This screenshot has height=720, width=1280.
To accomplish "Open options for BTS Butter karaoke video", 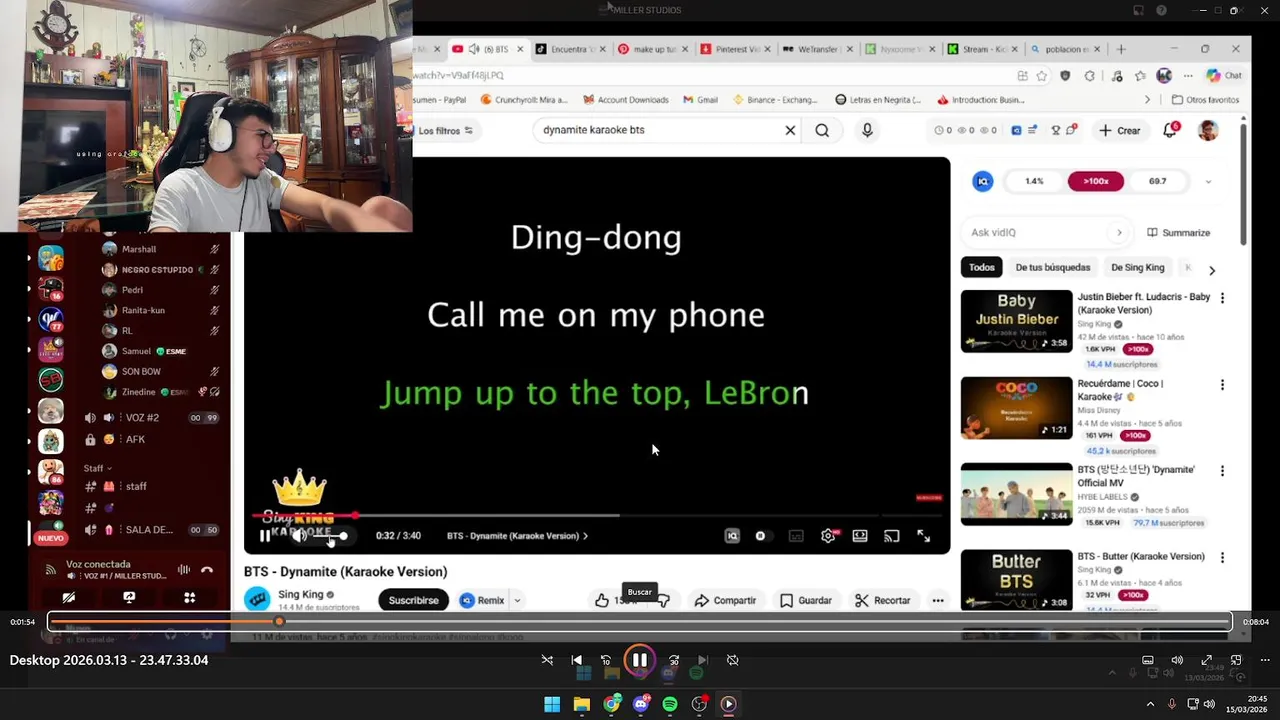I will [1222, 557].
